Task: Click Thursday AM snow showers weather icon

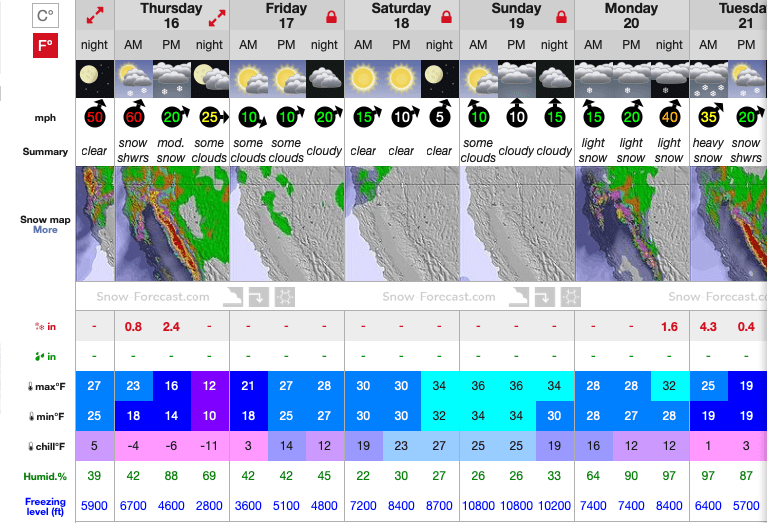Action: click(x=133, y=79)
